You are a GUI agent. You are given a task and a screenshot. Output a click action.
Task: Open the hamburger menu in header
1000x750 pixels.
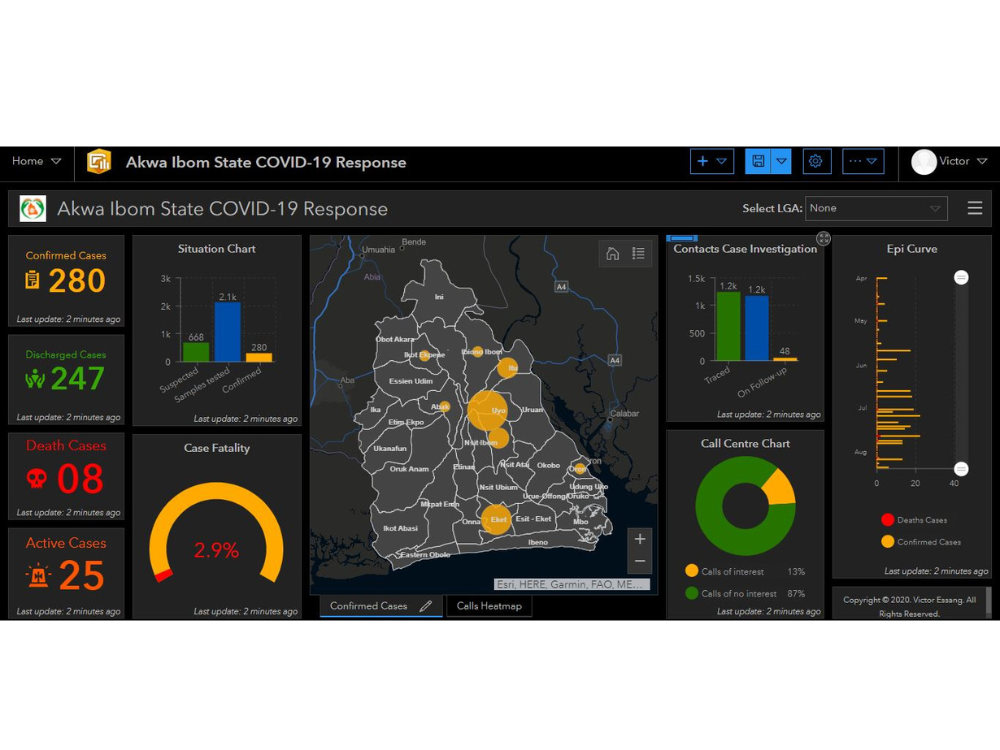pyautogui.click(x=974, y=208)
